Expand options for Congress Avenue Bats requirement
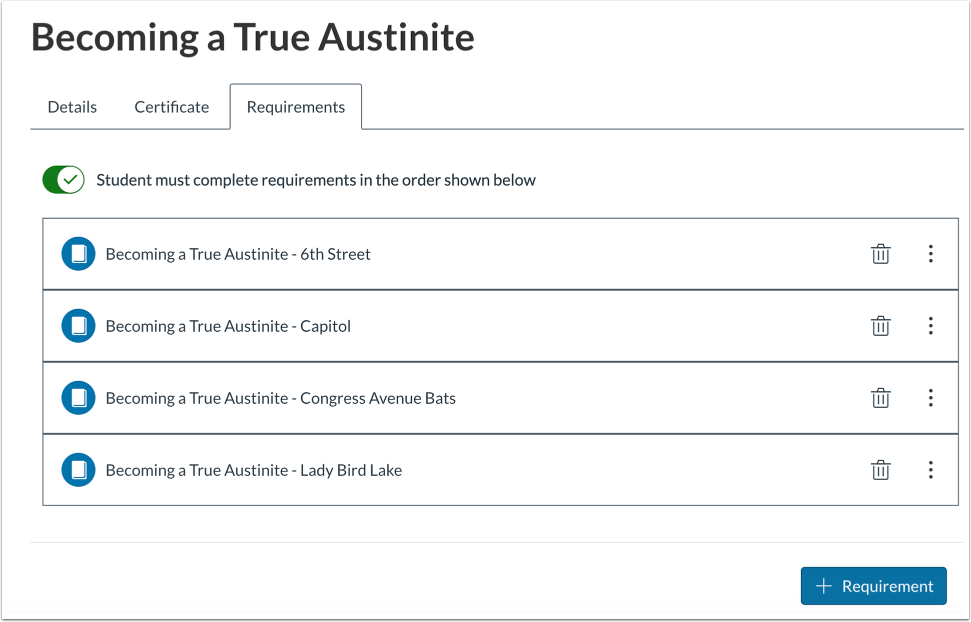971x622 pixels. 930,398
